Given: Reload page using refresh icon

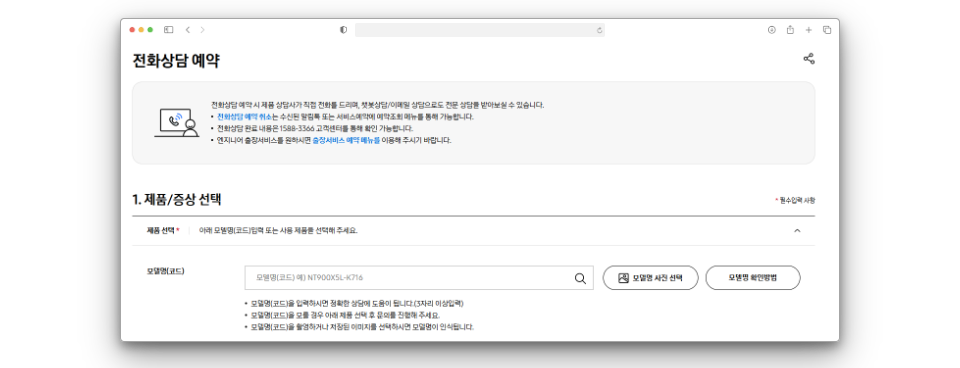Looking at the screenshot, I should point(599,30).
